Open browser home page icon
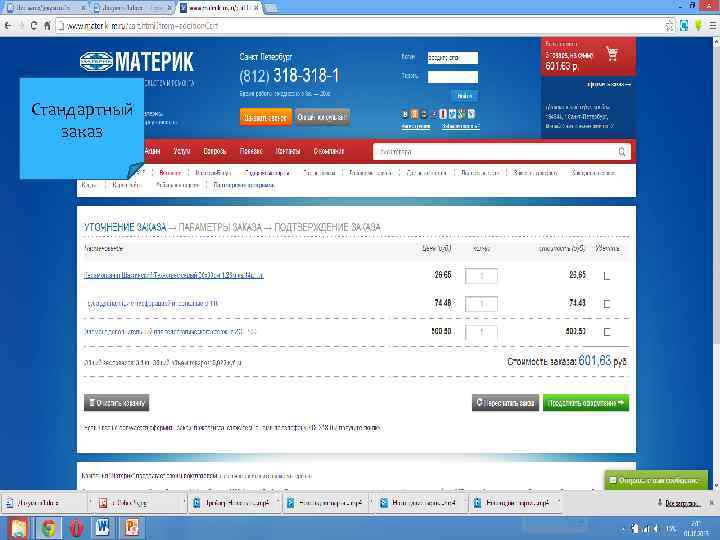The width and height of the screenshot is (720, 540). (x=46, y=26)
